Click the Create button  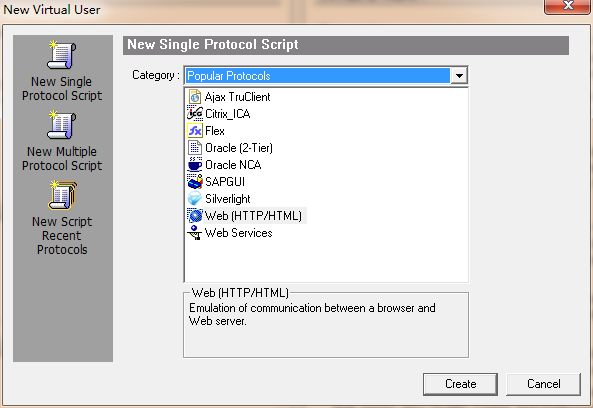(460, 384)
